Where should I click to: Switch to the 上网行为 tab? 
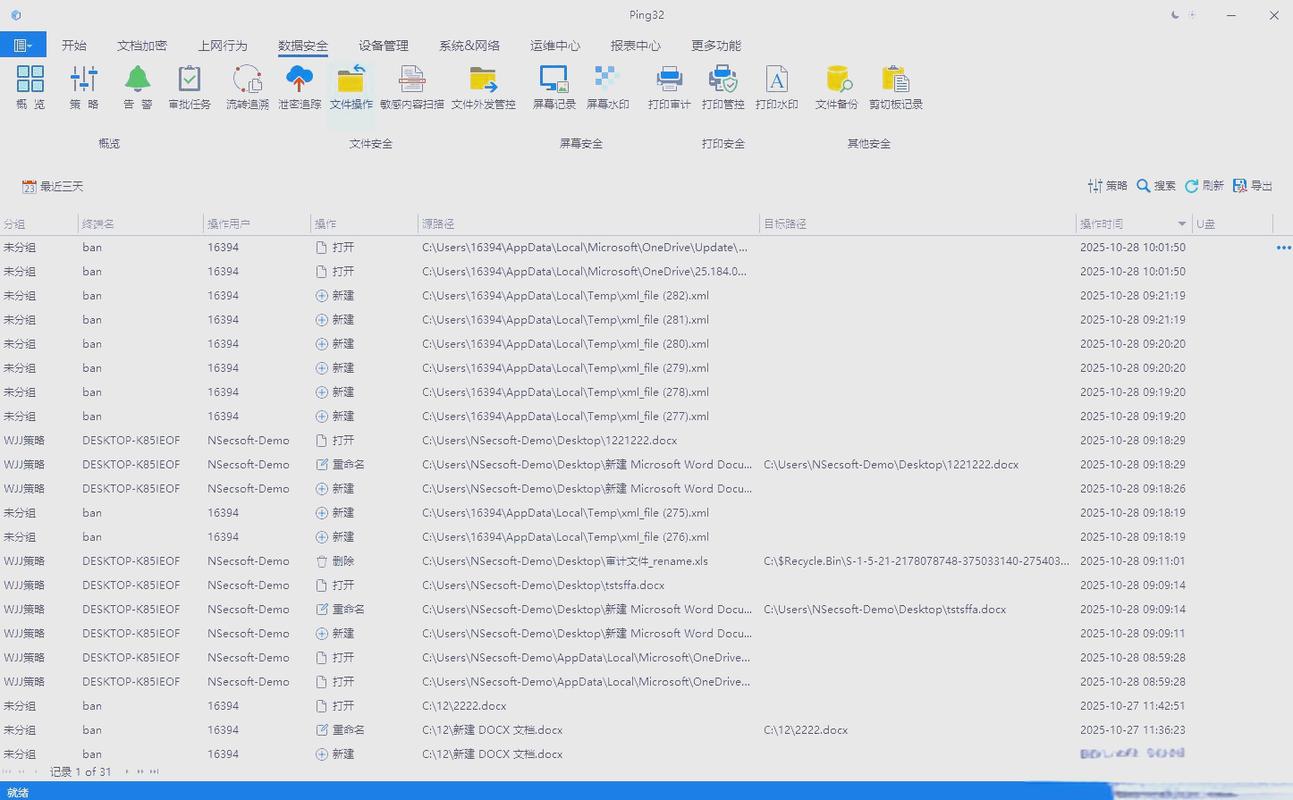point(222,45)
